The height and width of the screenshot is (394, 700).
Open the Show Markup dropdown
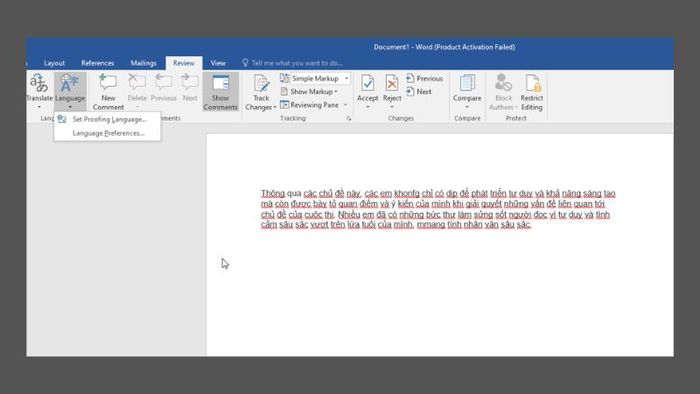click(x=314, y=91)
